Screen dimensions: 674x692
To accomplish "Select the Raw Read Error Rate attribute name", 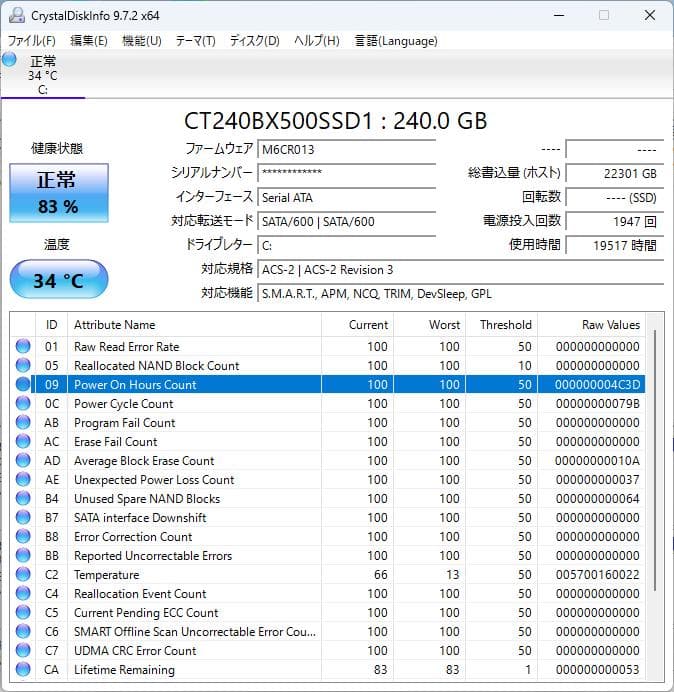I will click(126, 346).
